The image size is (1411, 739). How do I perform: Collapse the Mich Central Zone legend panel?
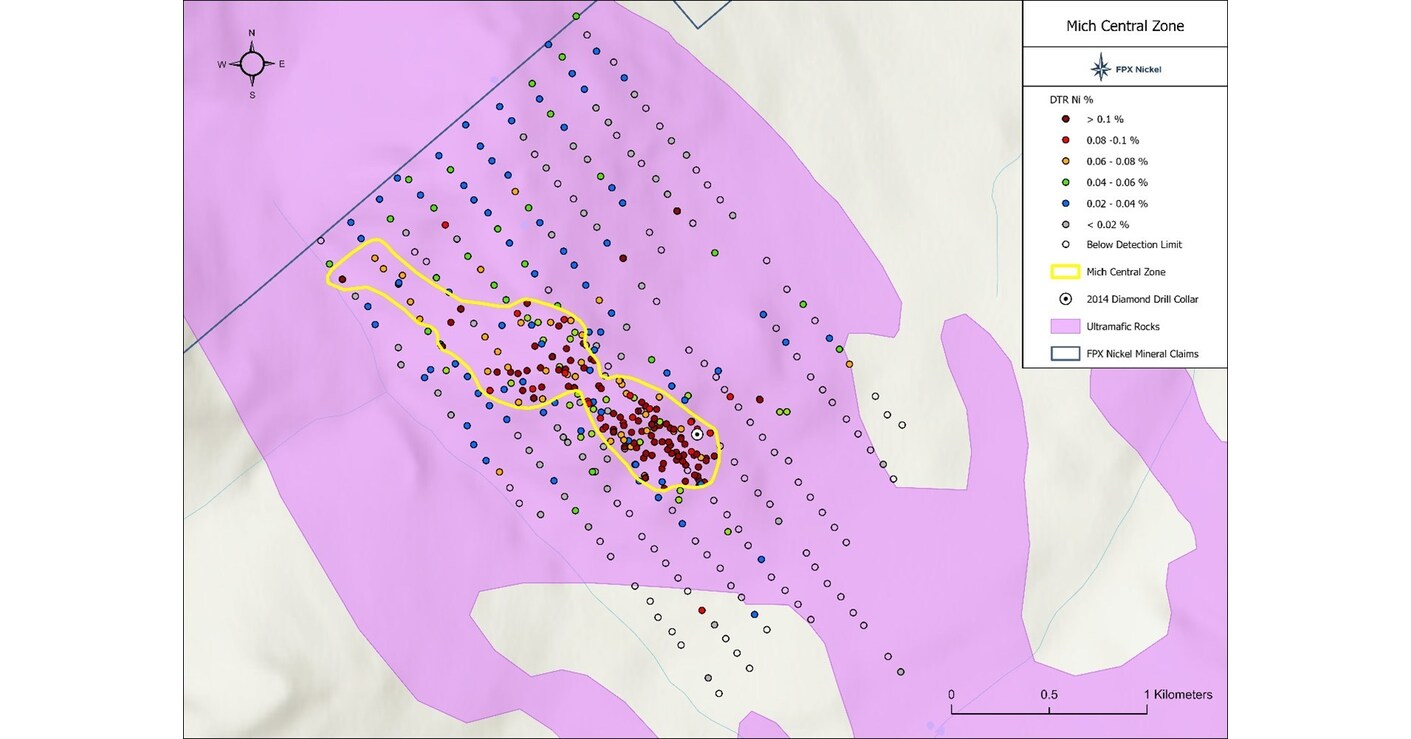(x=1124, y=24)
